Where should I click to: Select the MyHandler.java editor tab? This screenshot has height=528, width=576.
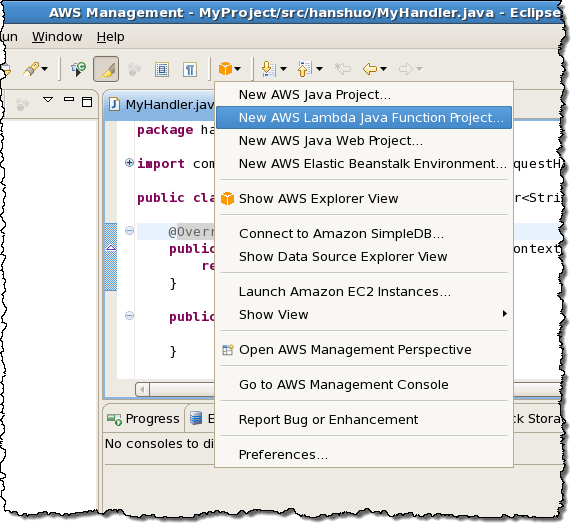[162, 105]
